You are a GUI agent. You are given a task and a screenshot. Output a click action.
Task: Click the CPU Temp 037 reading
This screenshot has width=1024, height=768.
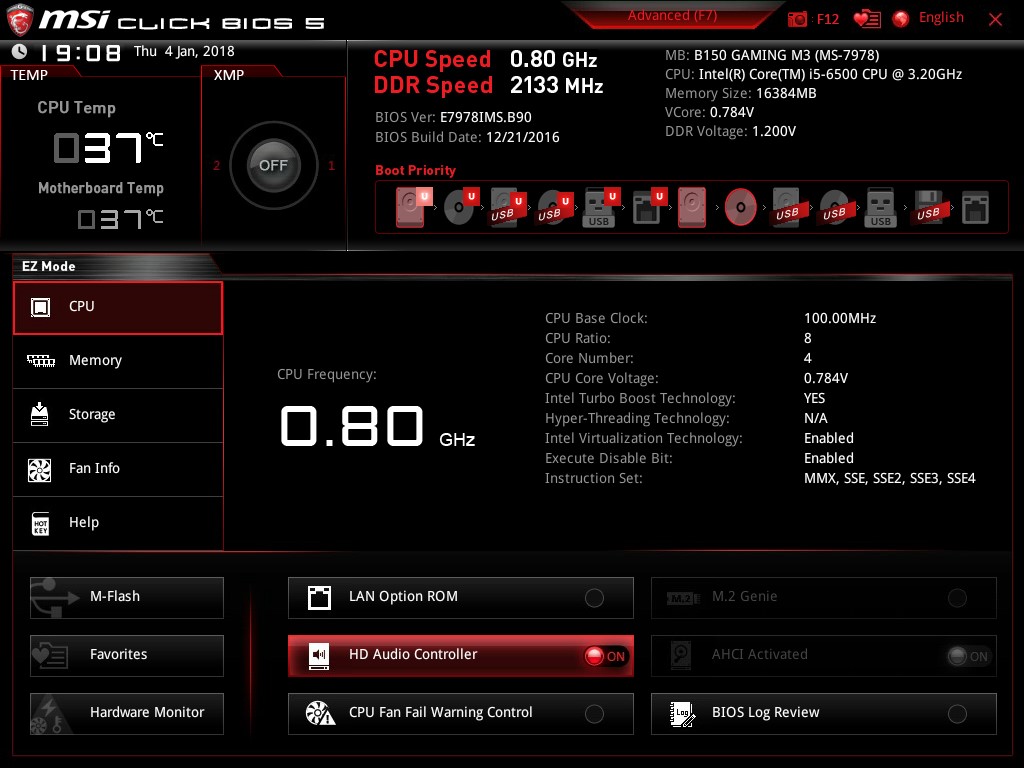tap(108, 148)
